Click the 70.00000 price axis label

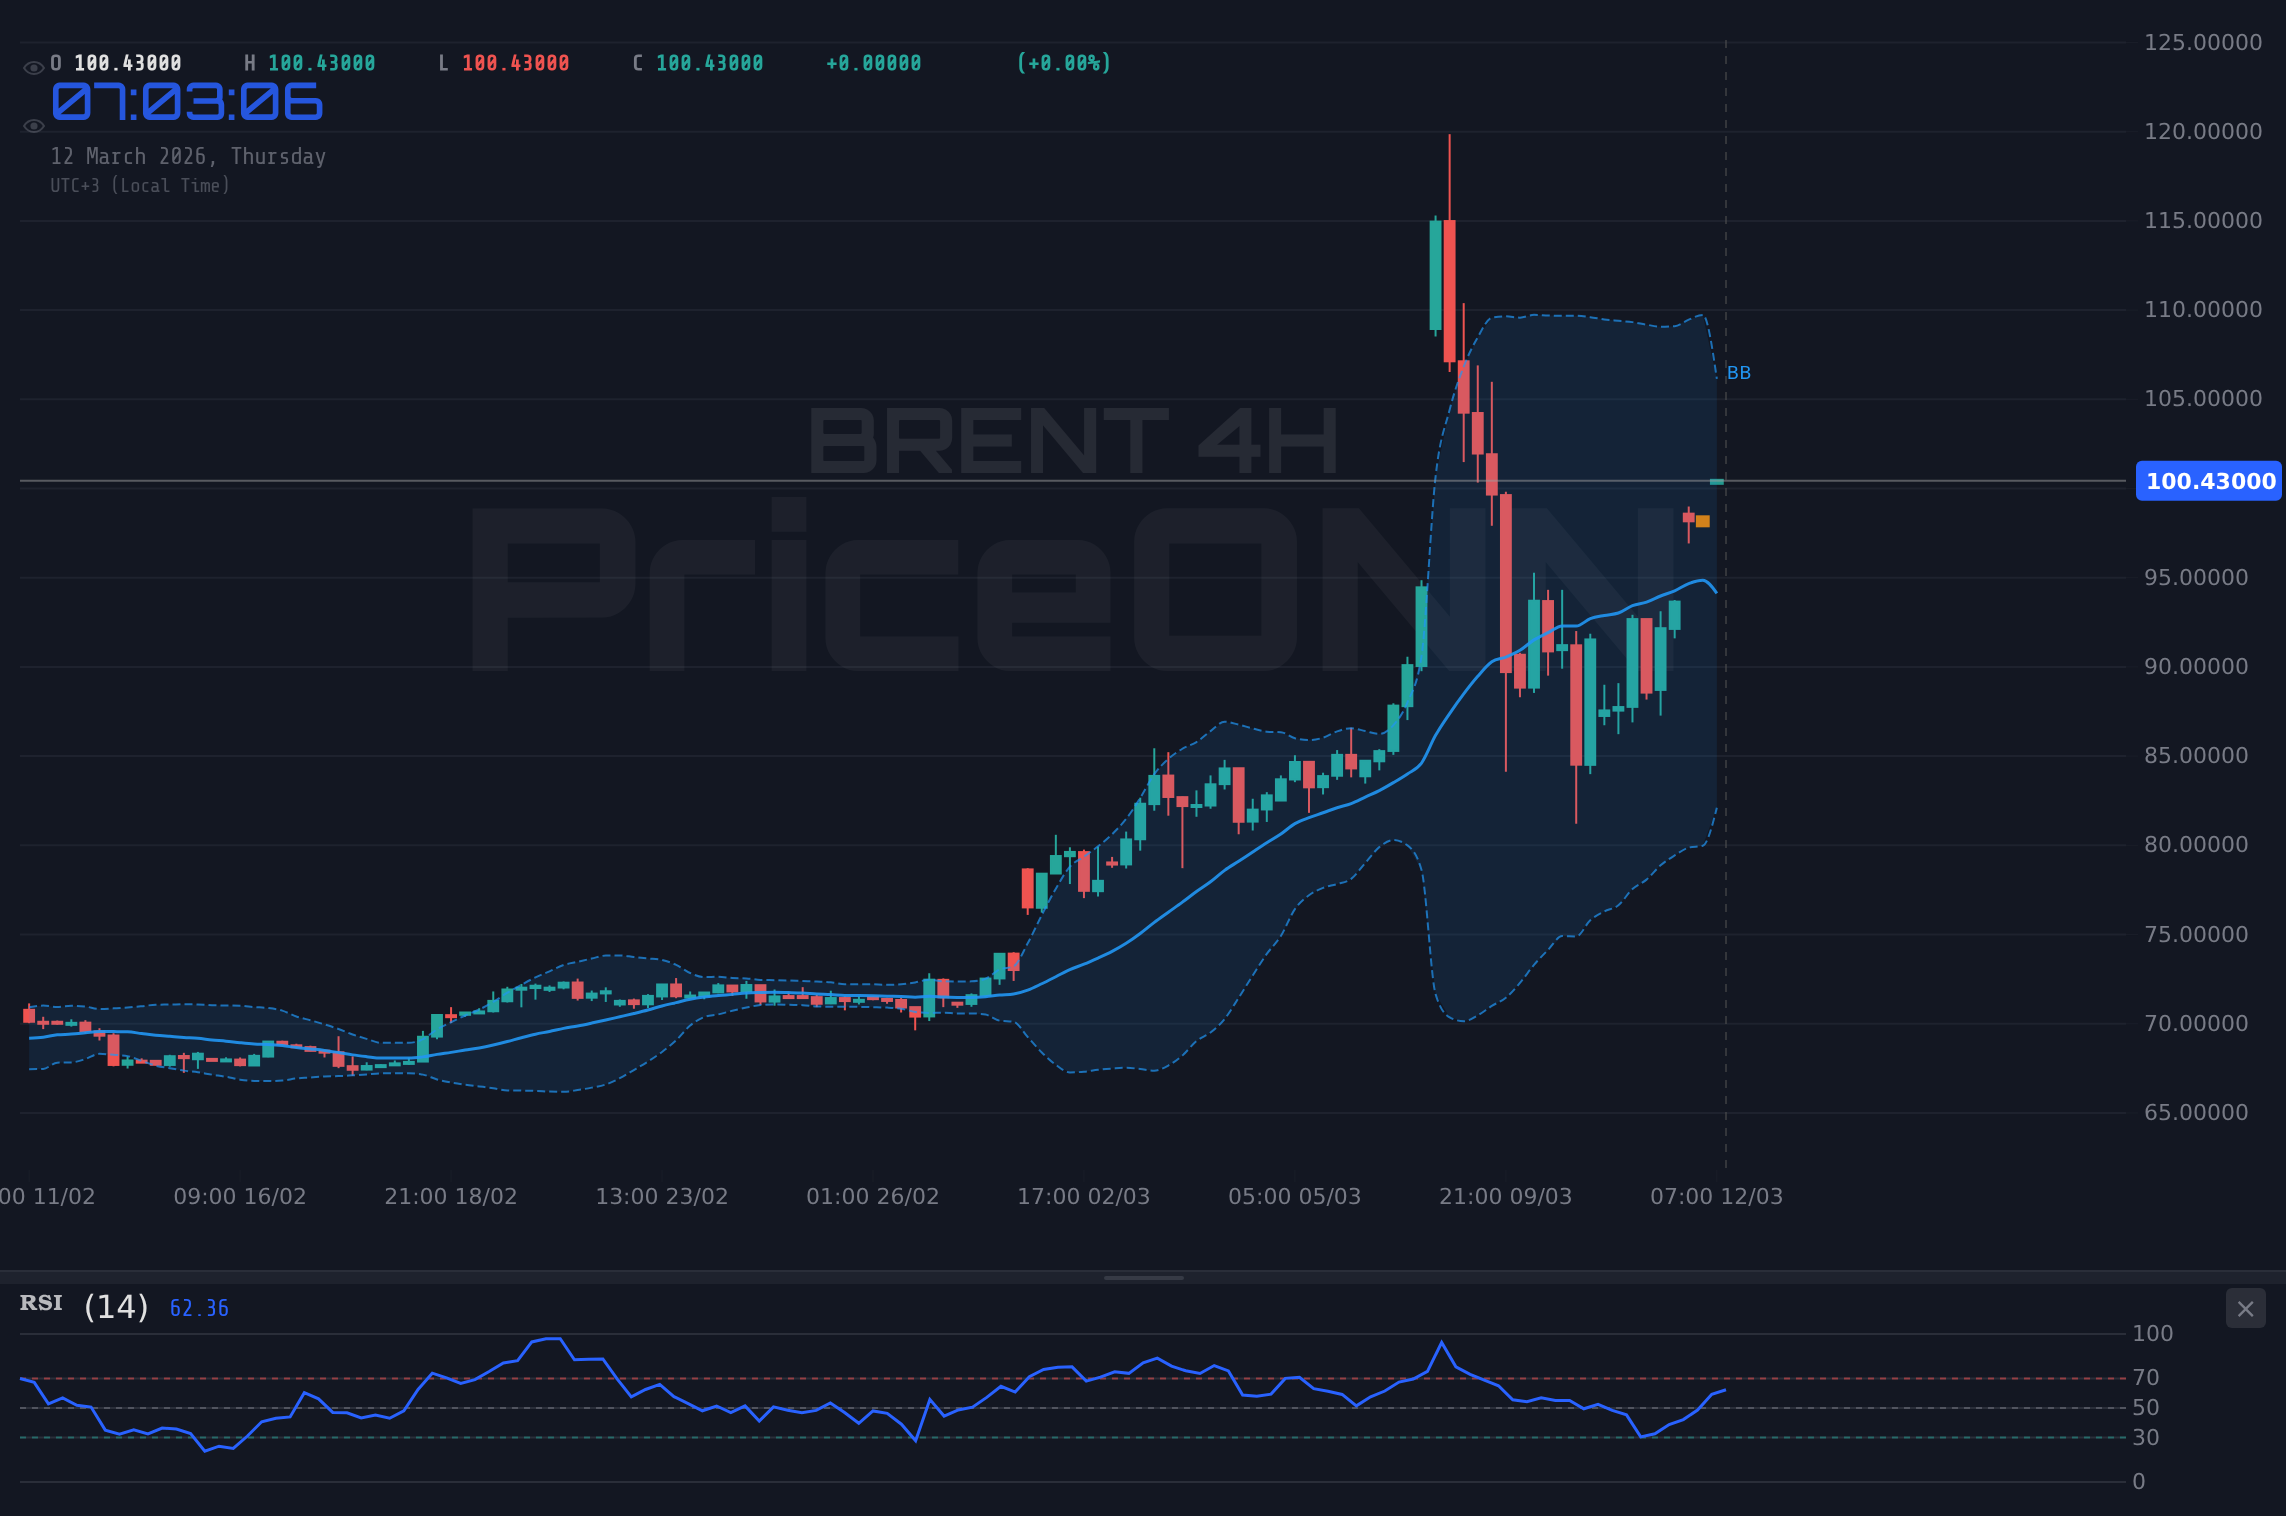pos(2196,1023)
